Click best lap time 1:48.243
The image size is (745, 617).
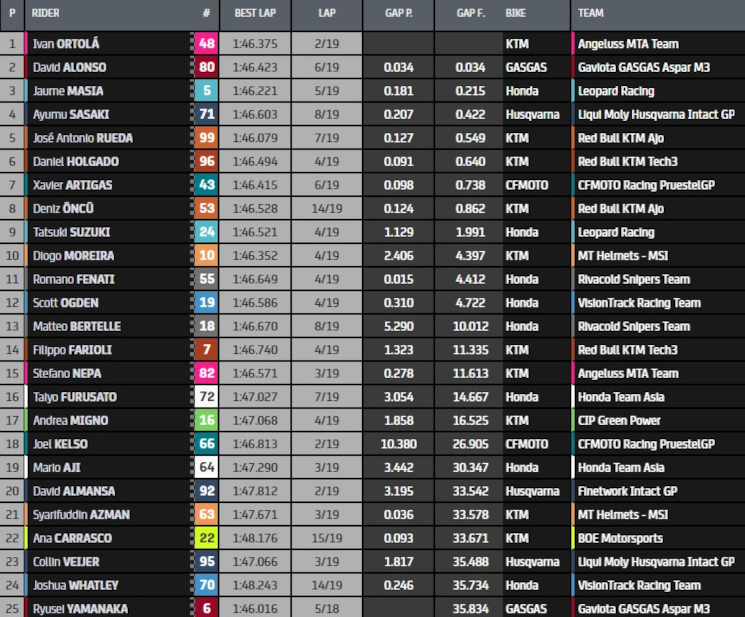coord(255,586)
